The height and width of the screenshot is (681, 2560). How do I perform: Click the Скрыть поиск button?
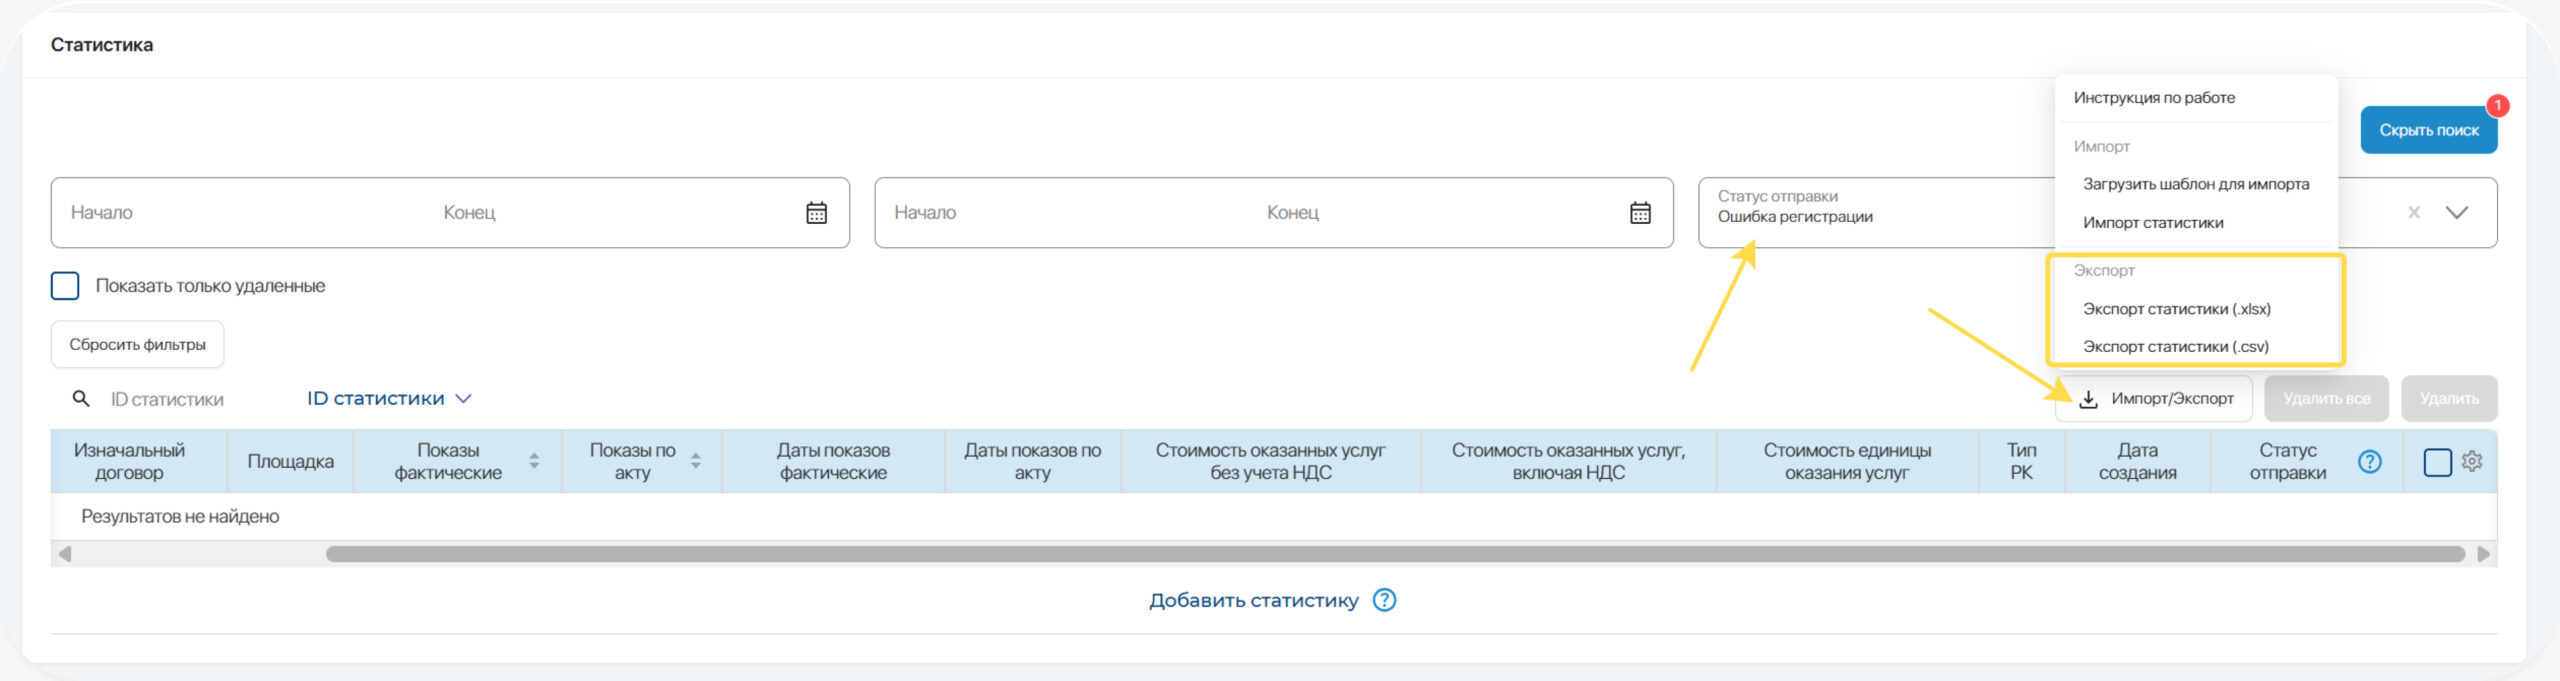2428,130
